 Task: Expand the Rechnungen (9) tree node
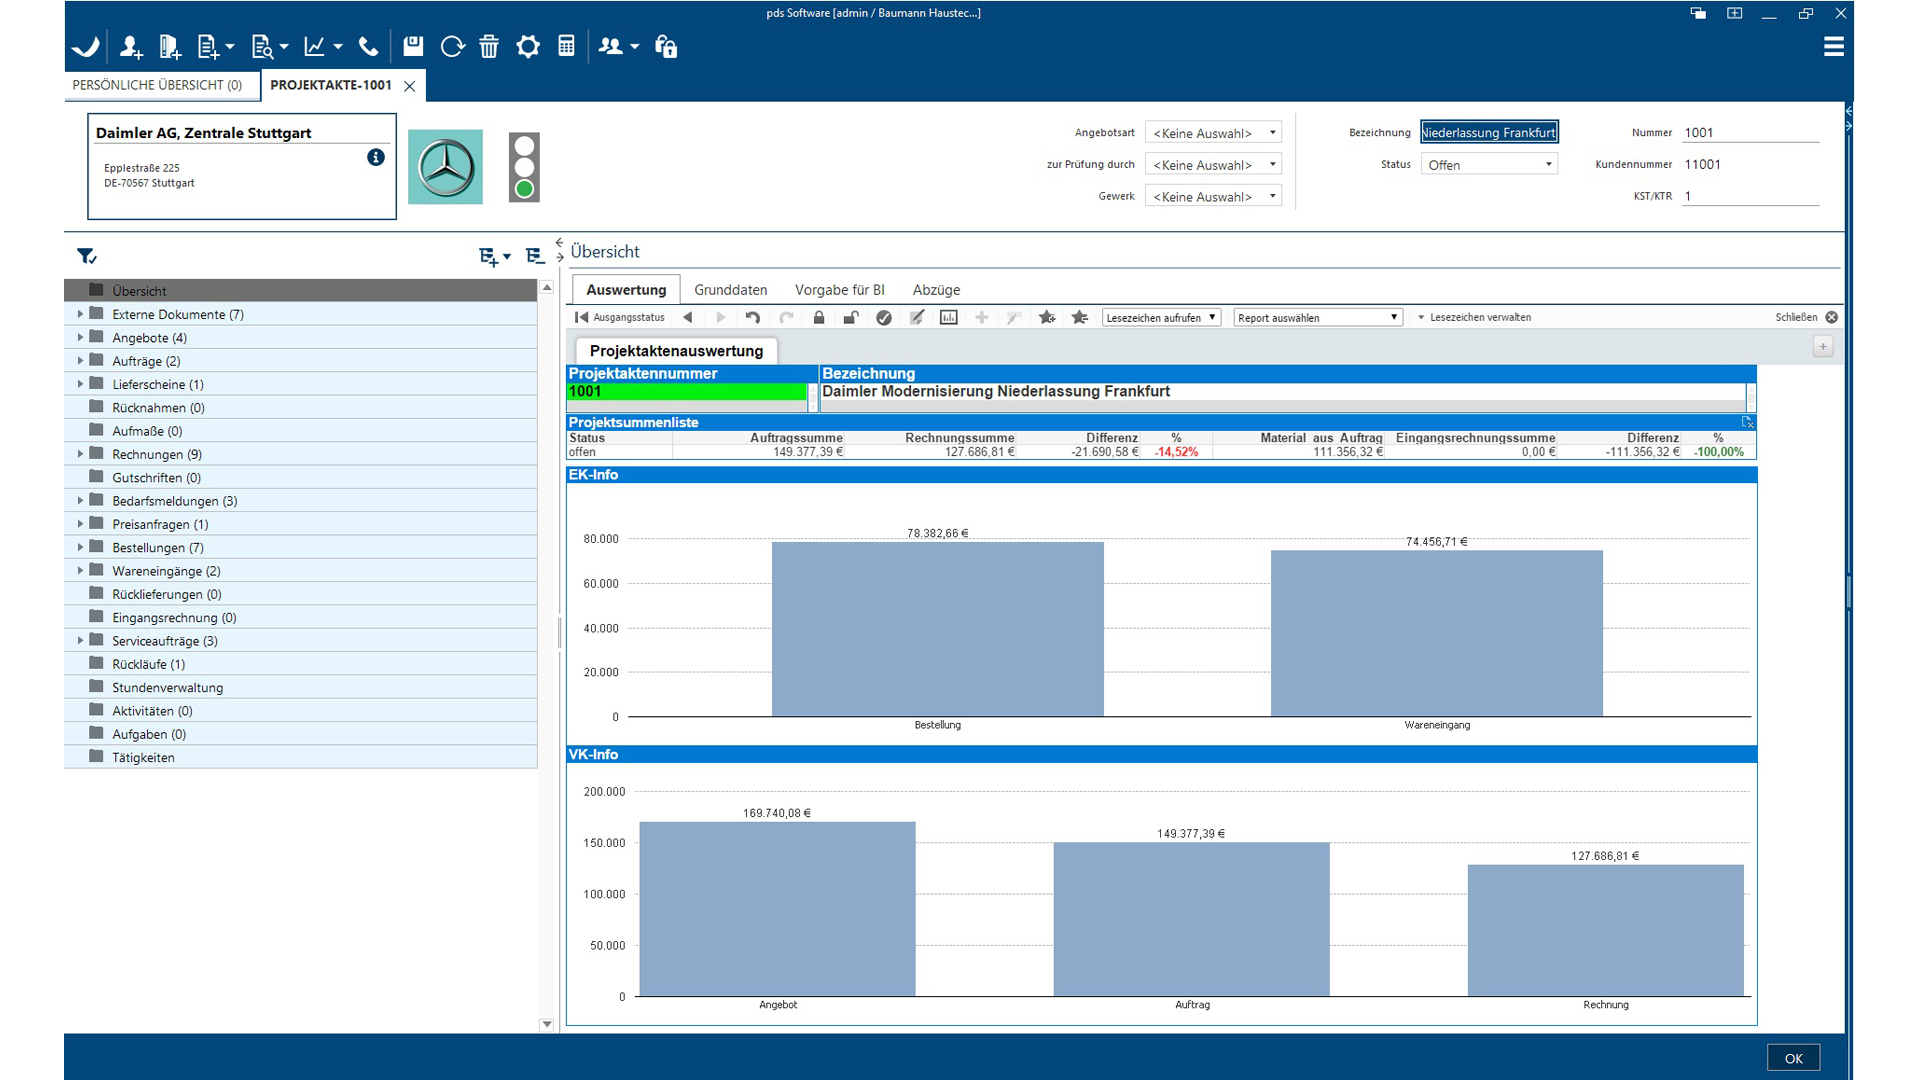80,454
